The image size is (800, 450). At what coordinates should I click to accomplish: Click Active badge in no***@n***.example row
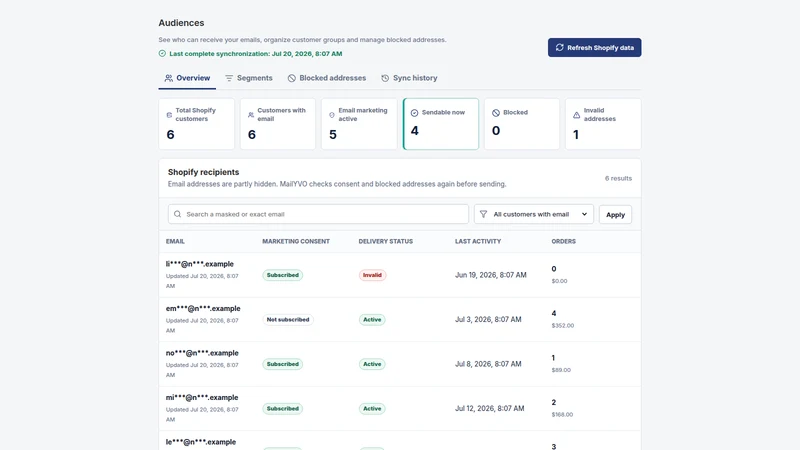click(x=372, y=364)
